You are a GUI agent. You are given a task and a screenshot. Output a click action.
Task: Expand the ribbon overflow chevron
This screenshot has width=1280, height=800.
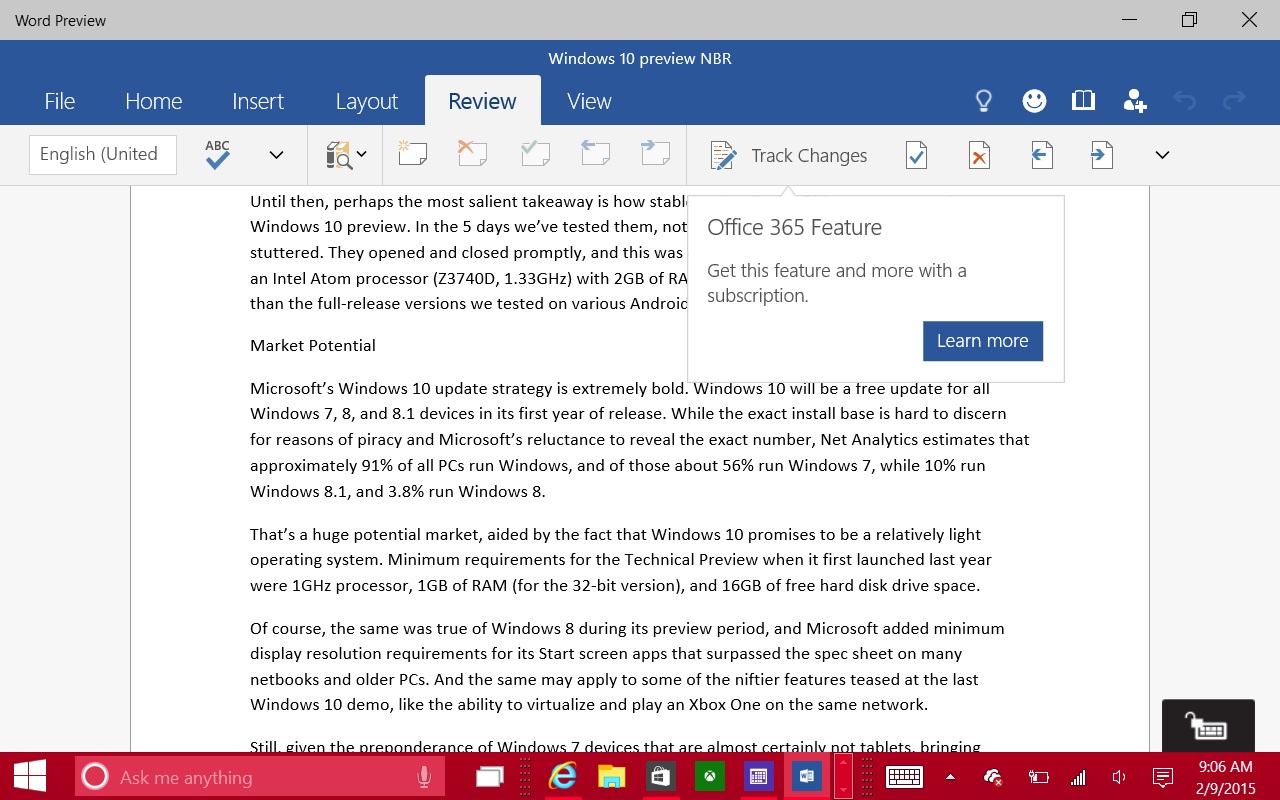coord(1162,155)
